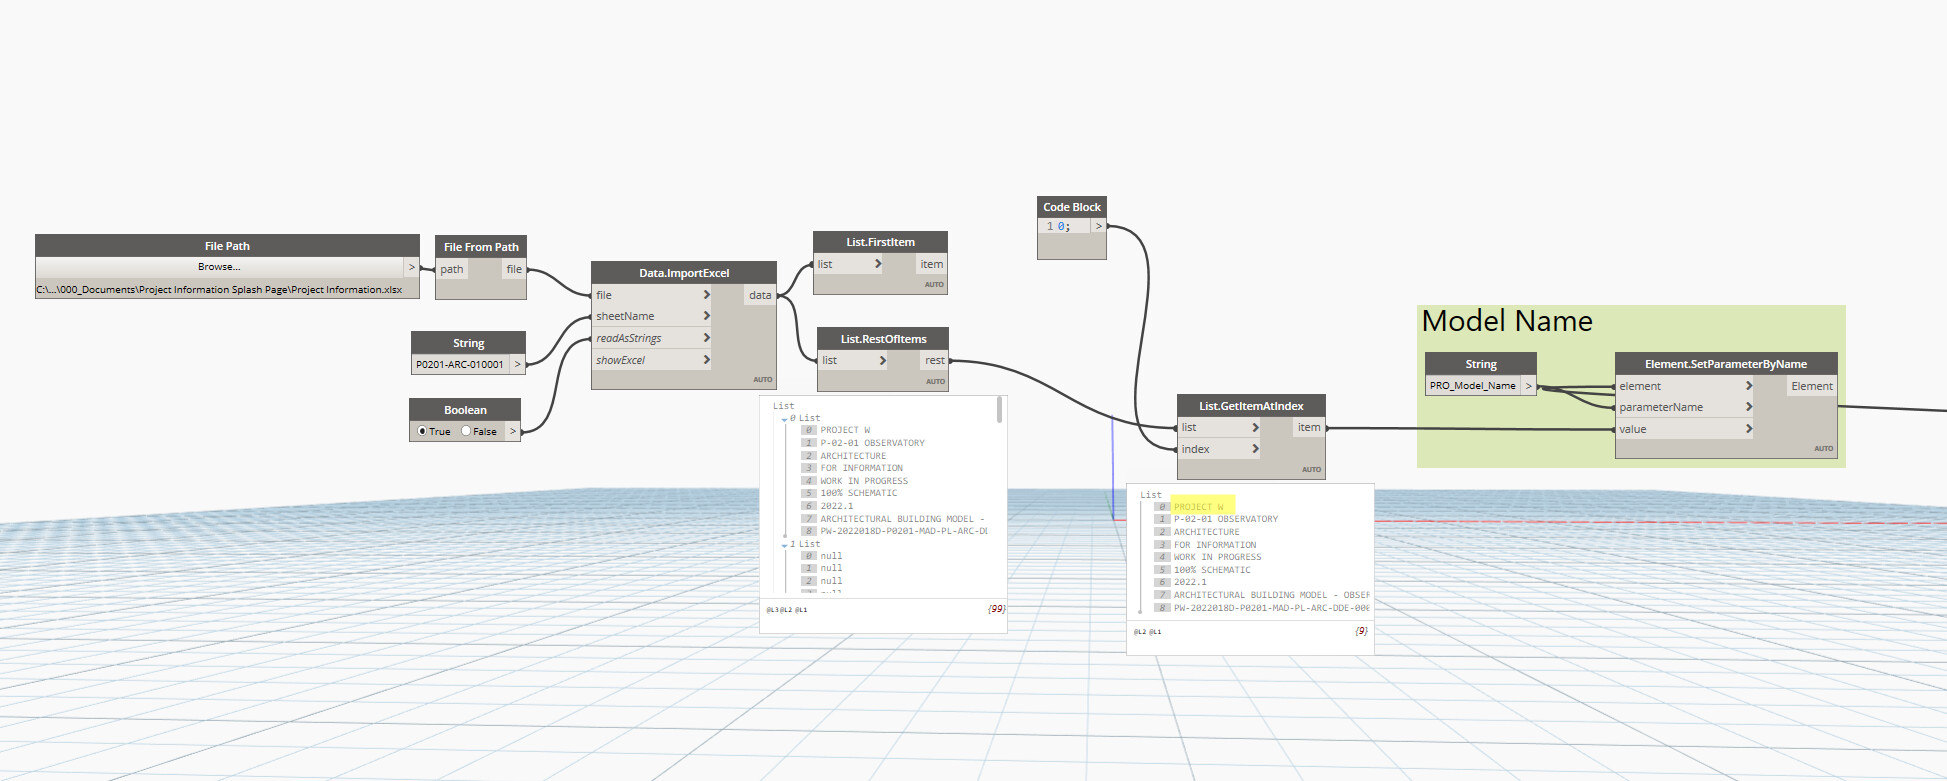The height and width of the screenshot is (781, 1947).
Task: Click the AUTO lacing label on List.GetItemAtIndex
Action: coord(1311,469)
